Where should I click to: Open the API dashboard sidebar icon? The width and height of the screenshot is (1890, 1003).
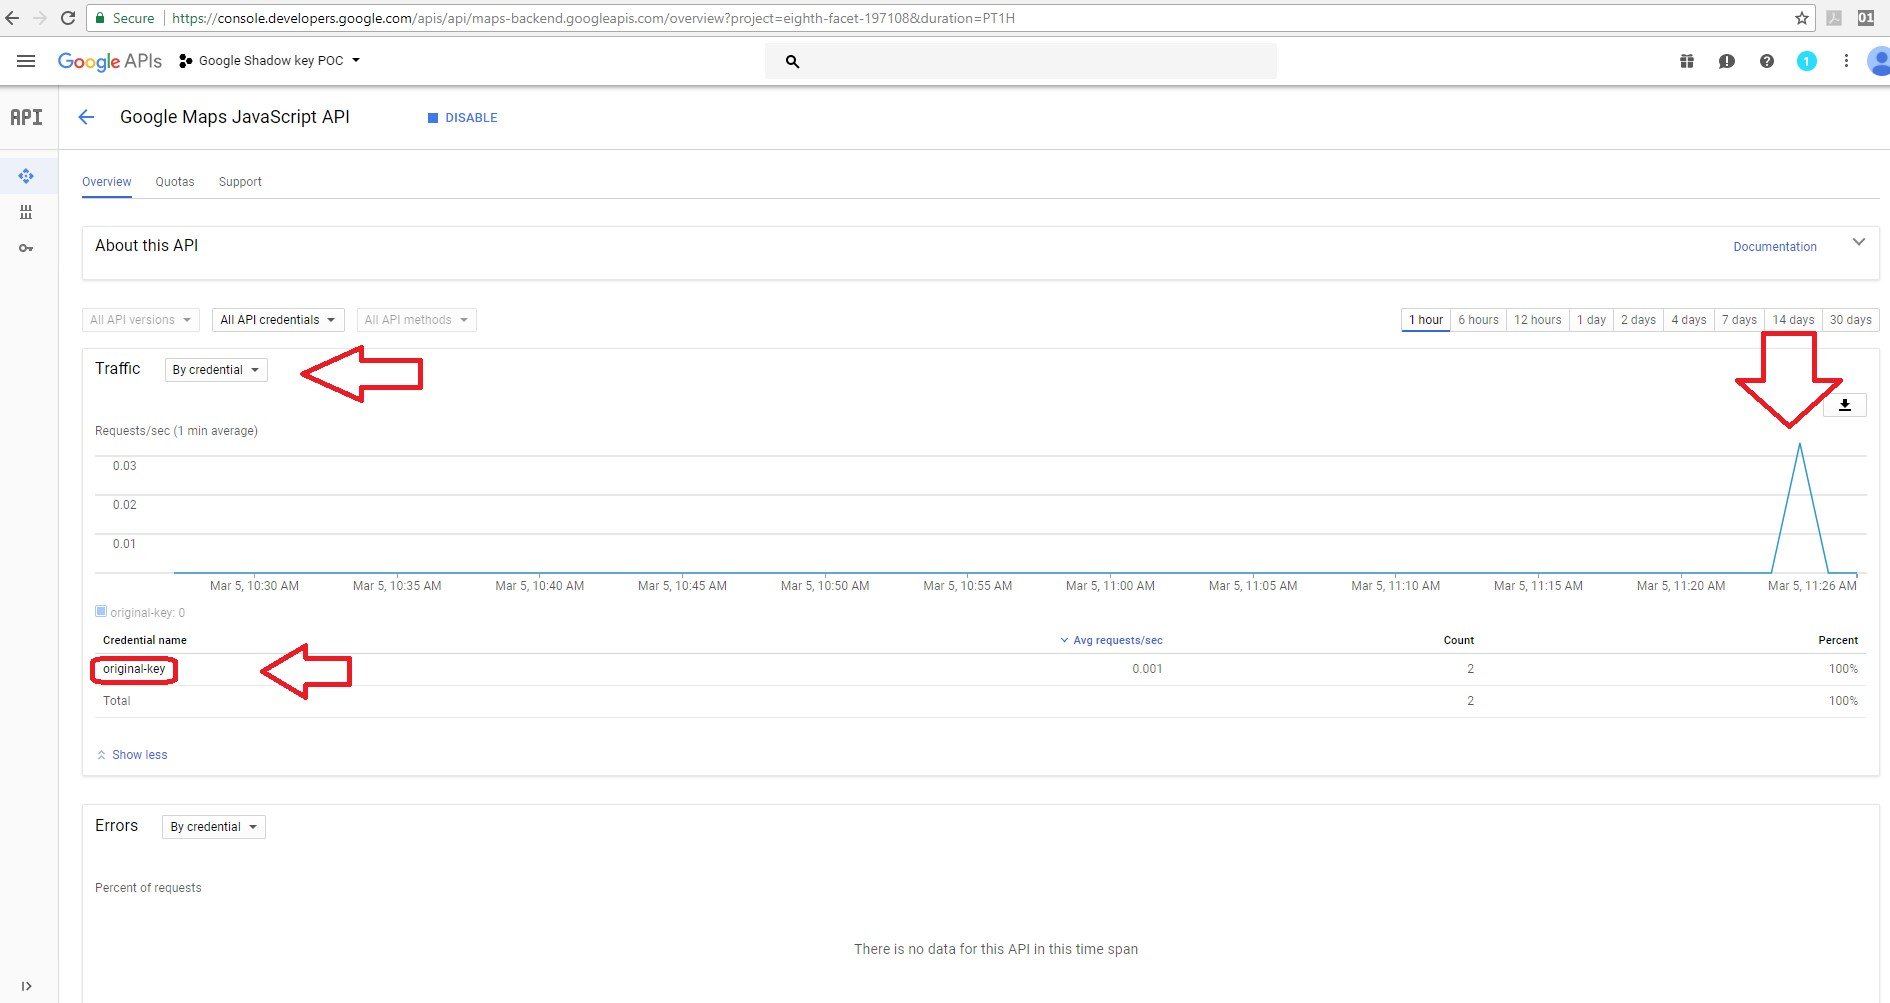click(x=26, y=176)
